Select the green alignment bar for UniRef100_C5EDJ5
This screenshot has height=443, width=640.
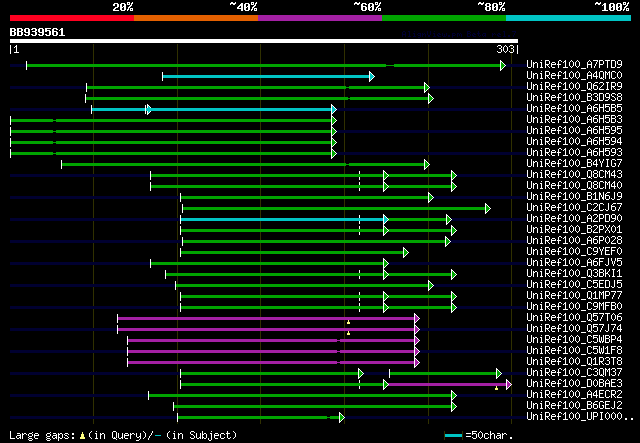304,286
